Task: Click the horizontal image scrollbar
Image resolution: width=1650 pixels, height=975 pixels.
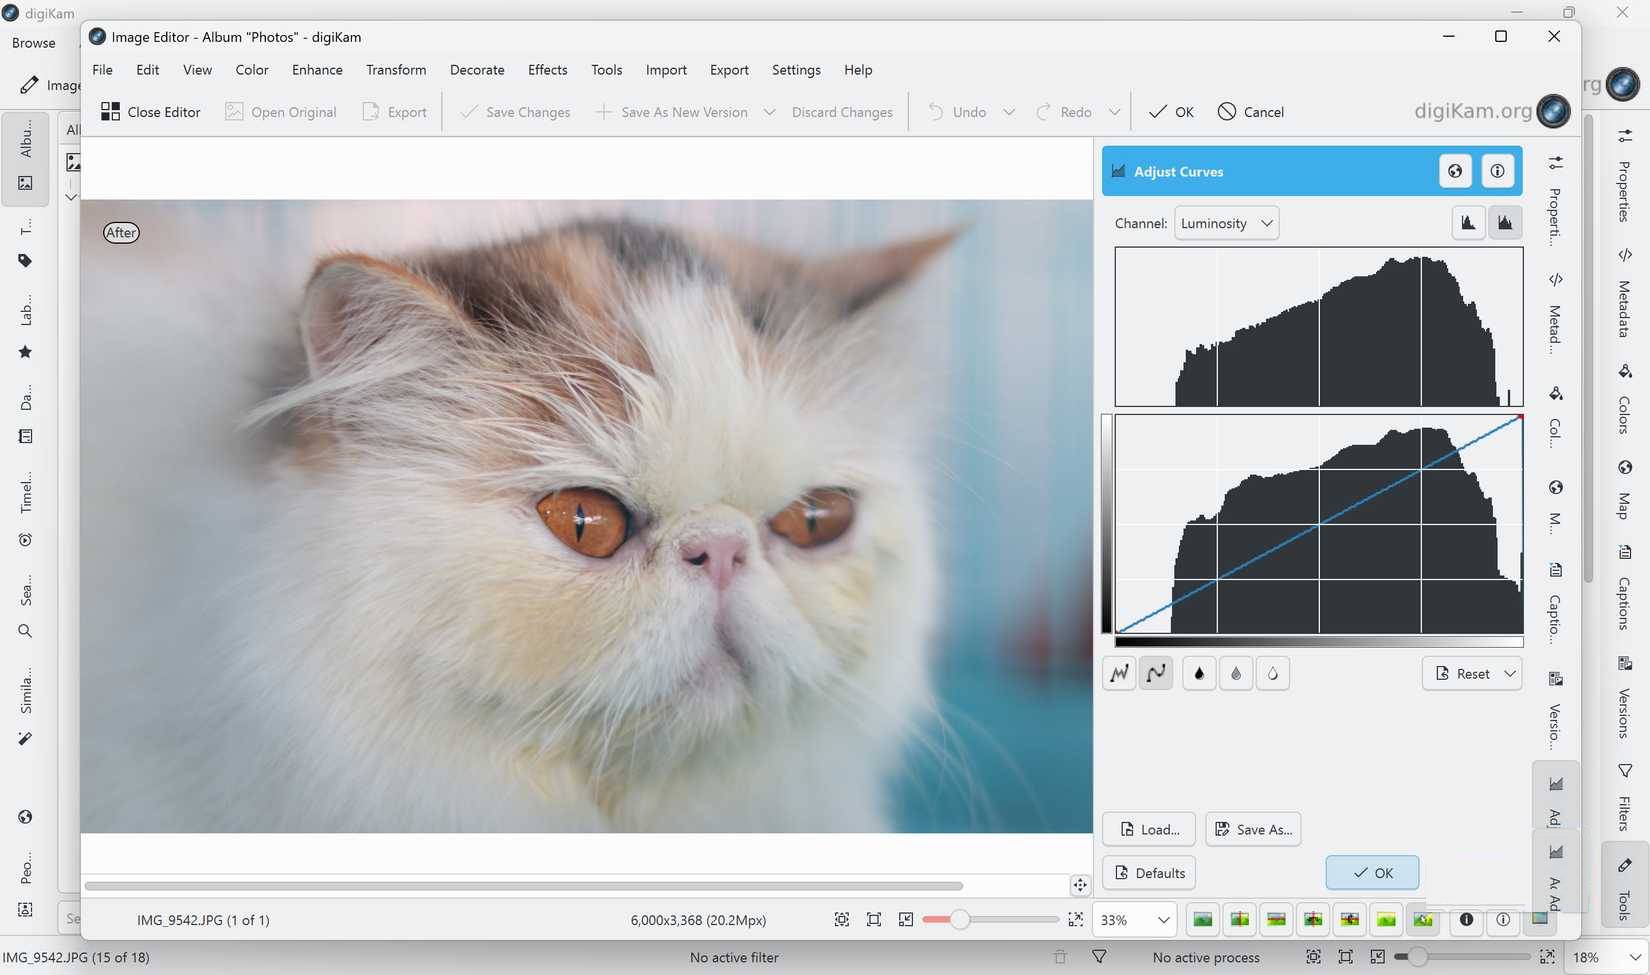Action: pyautogui.click(x=523, y=886)
